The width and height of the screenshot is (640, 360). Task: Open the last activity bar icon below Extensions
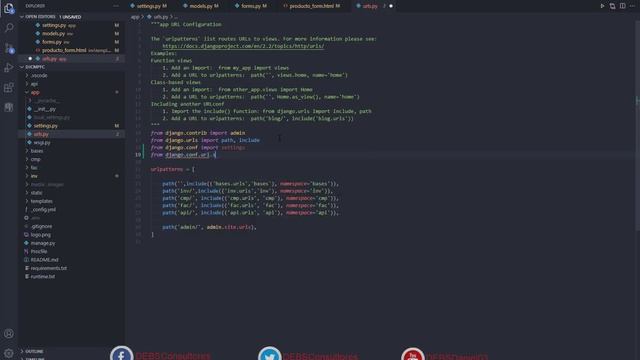click(9, 107)
